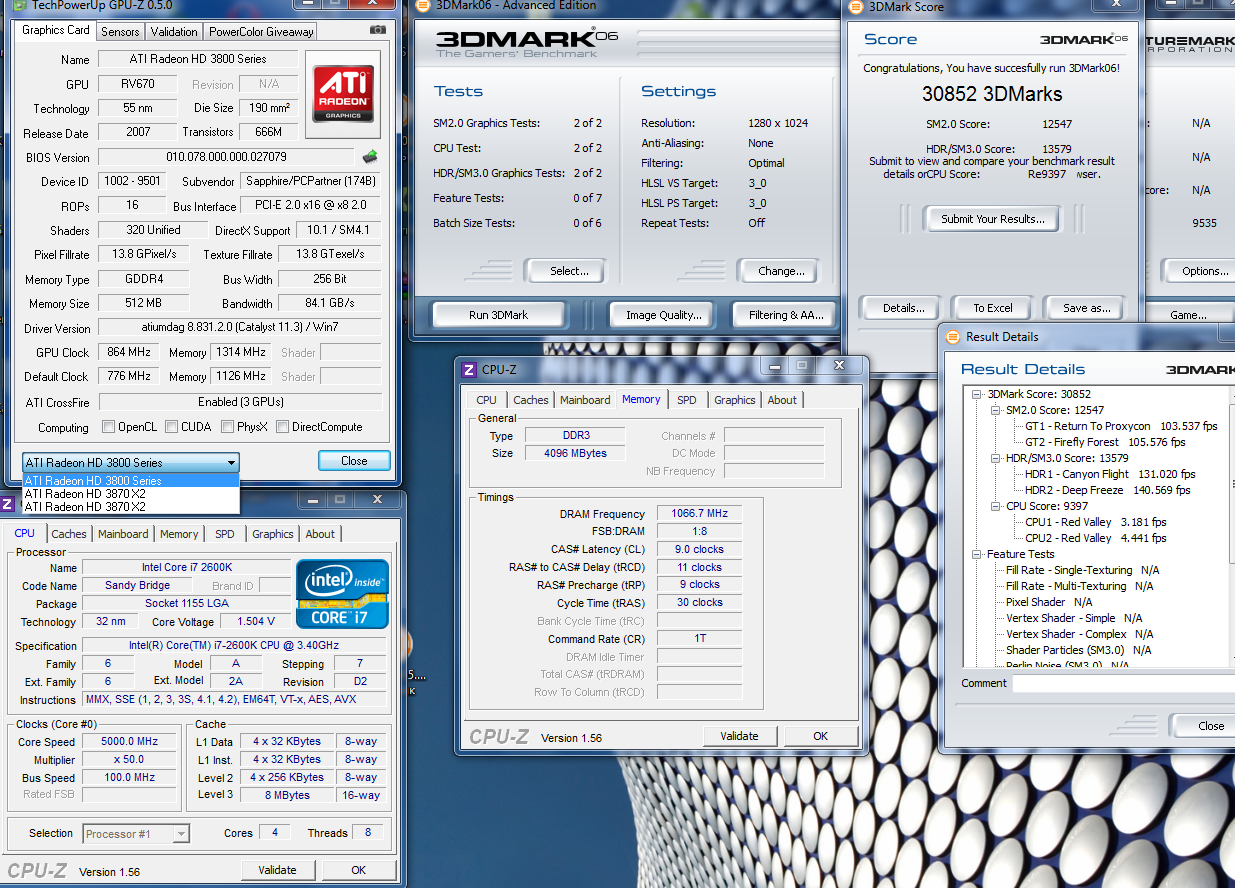The width and height of the screenshot is (1235, 888).
Task: Click the Intel Core i7 inside logo
Action: [342, 593]
